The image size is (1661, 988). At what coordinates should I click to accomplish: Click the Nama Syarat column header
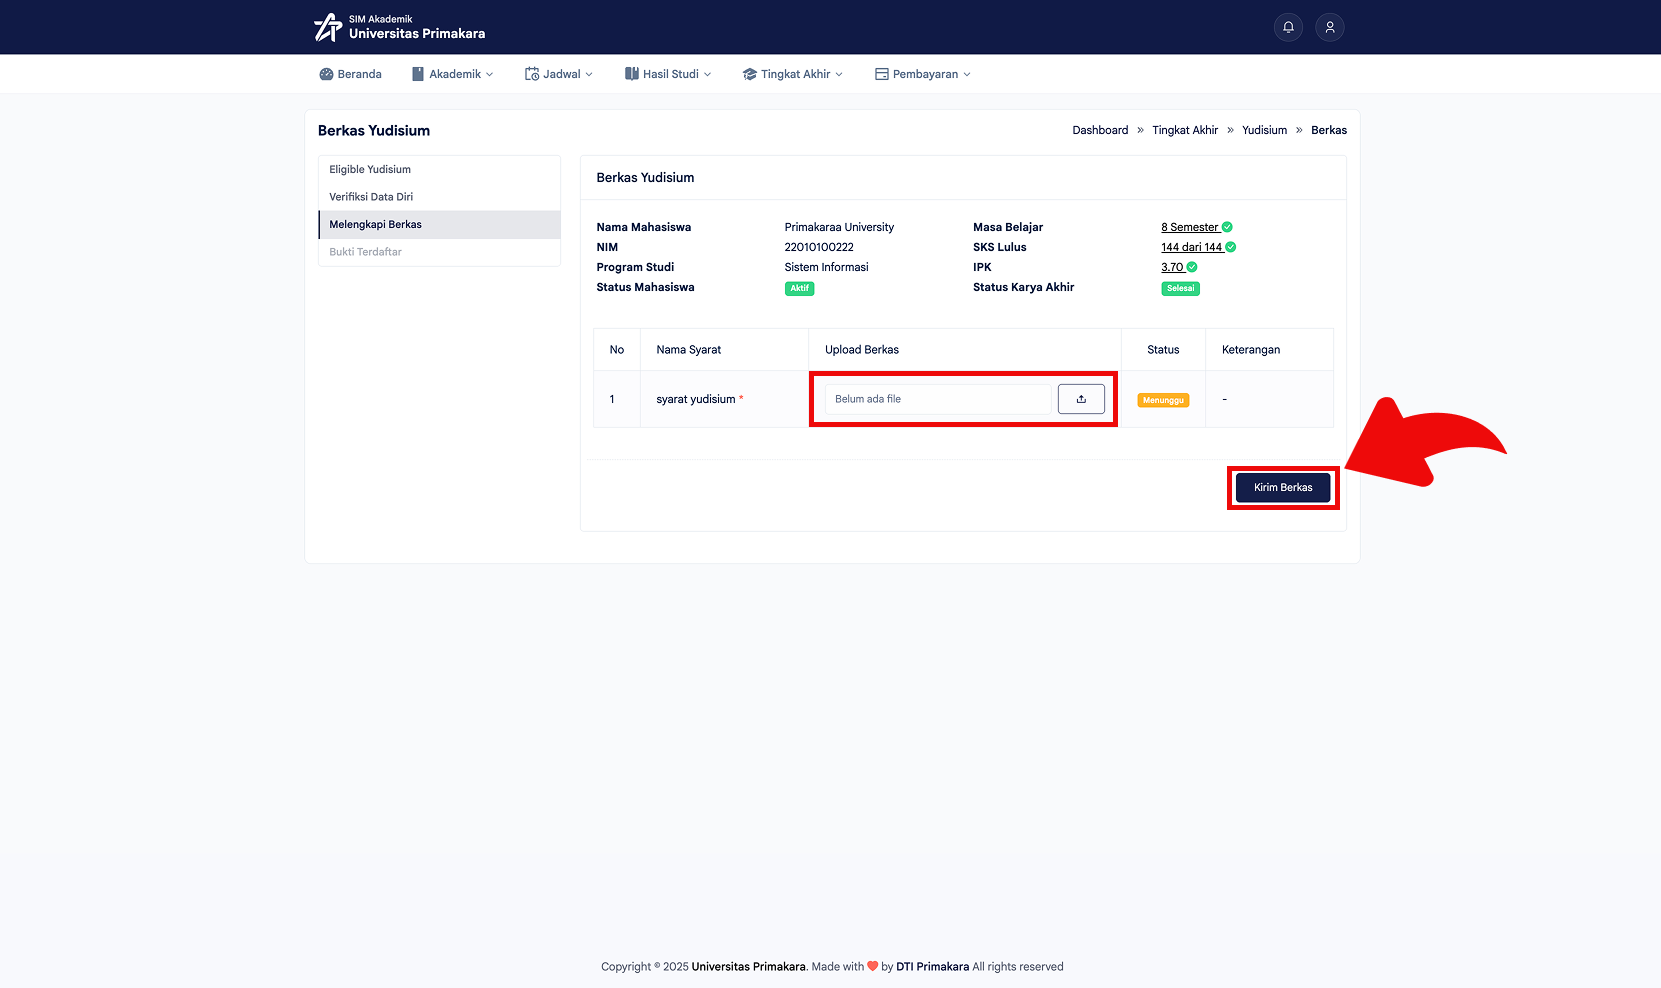(x=689, y=350)
